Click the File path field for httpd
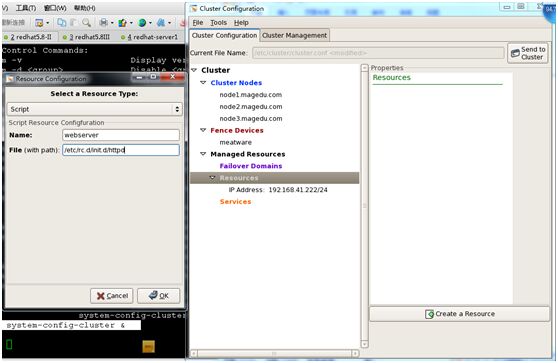Image resolution: width=558 pixels, height=363 pixels. coord(121,150)
